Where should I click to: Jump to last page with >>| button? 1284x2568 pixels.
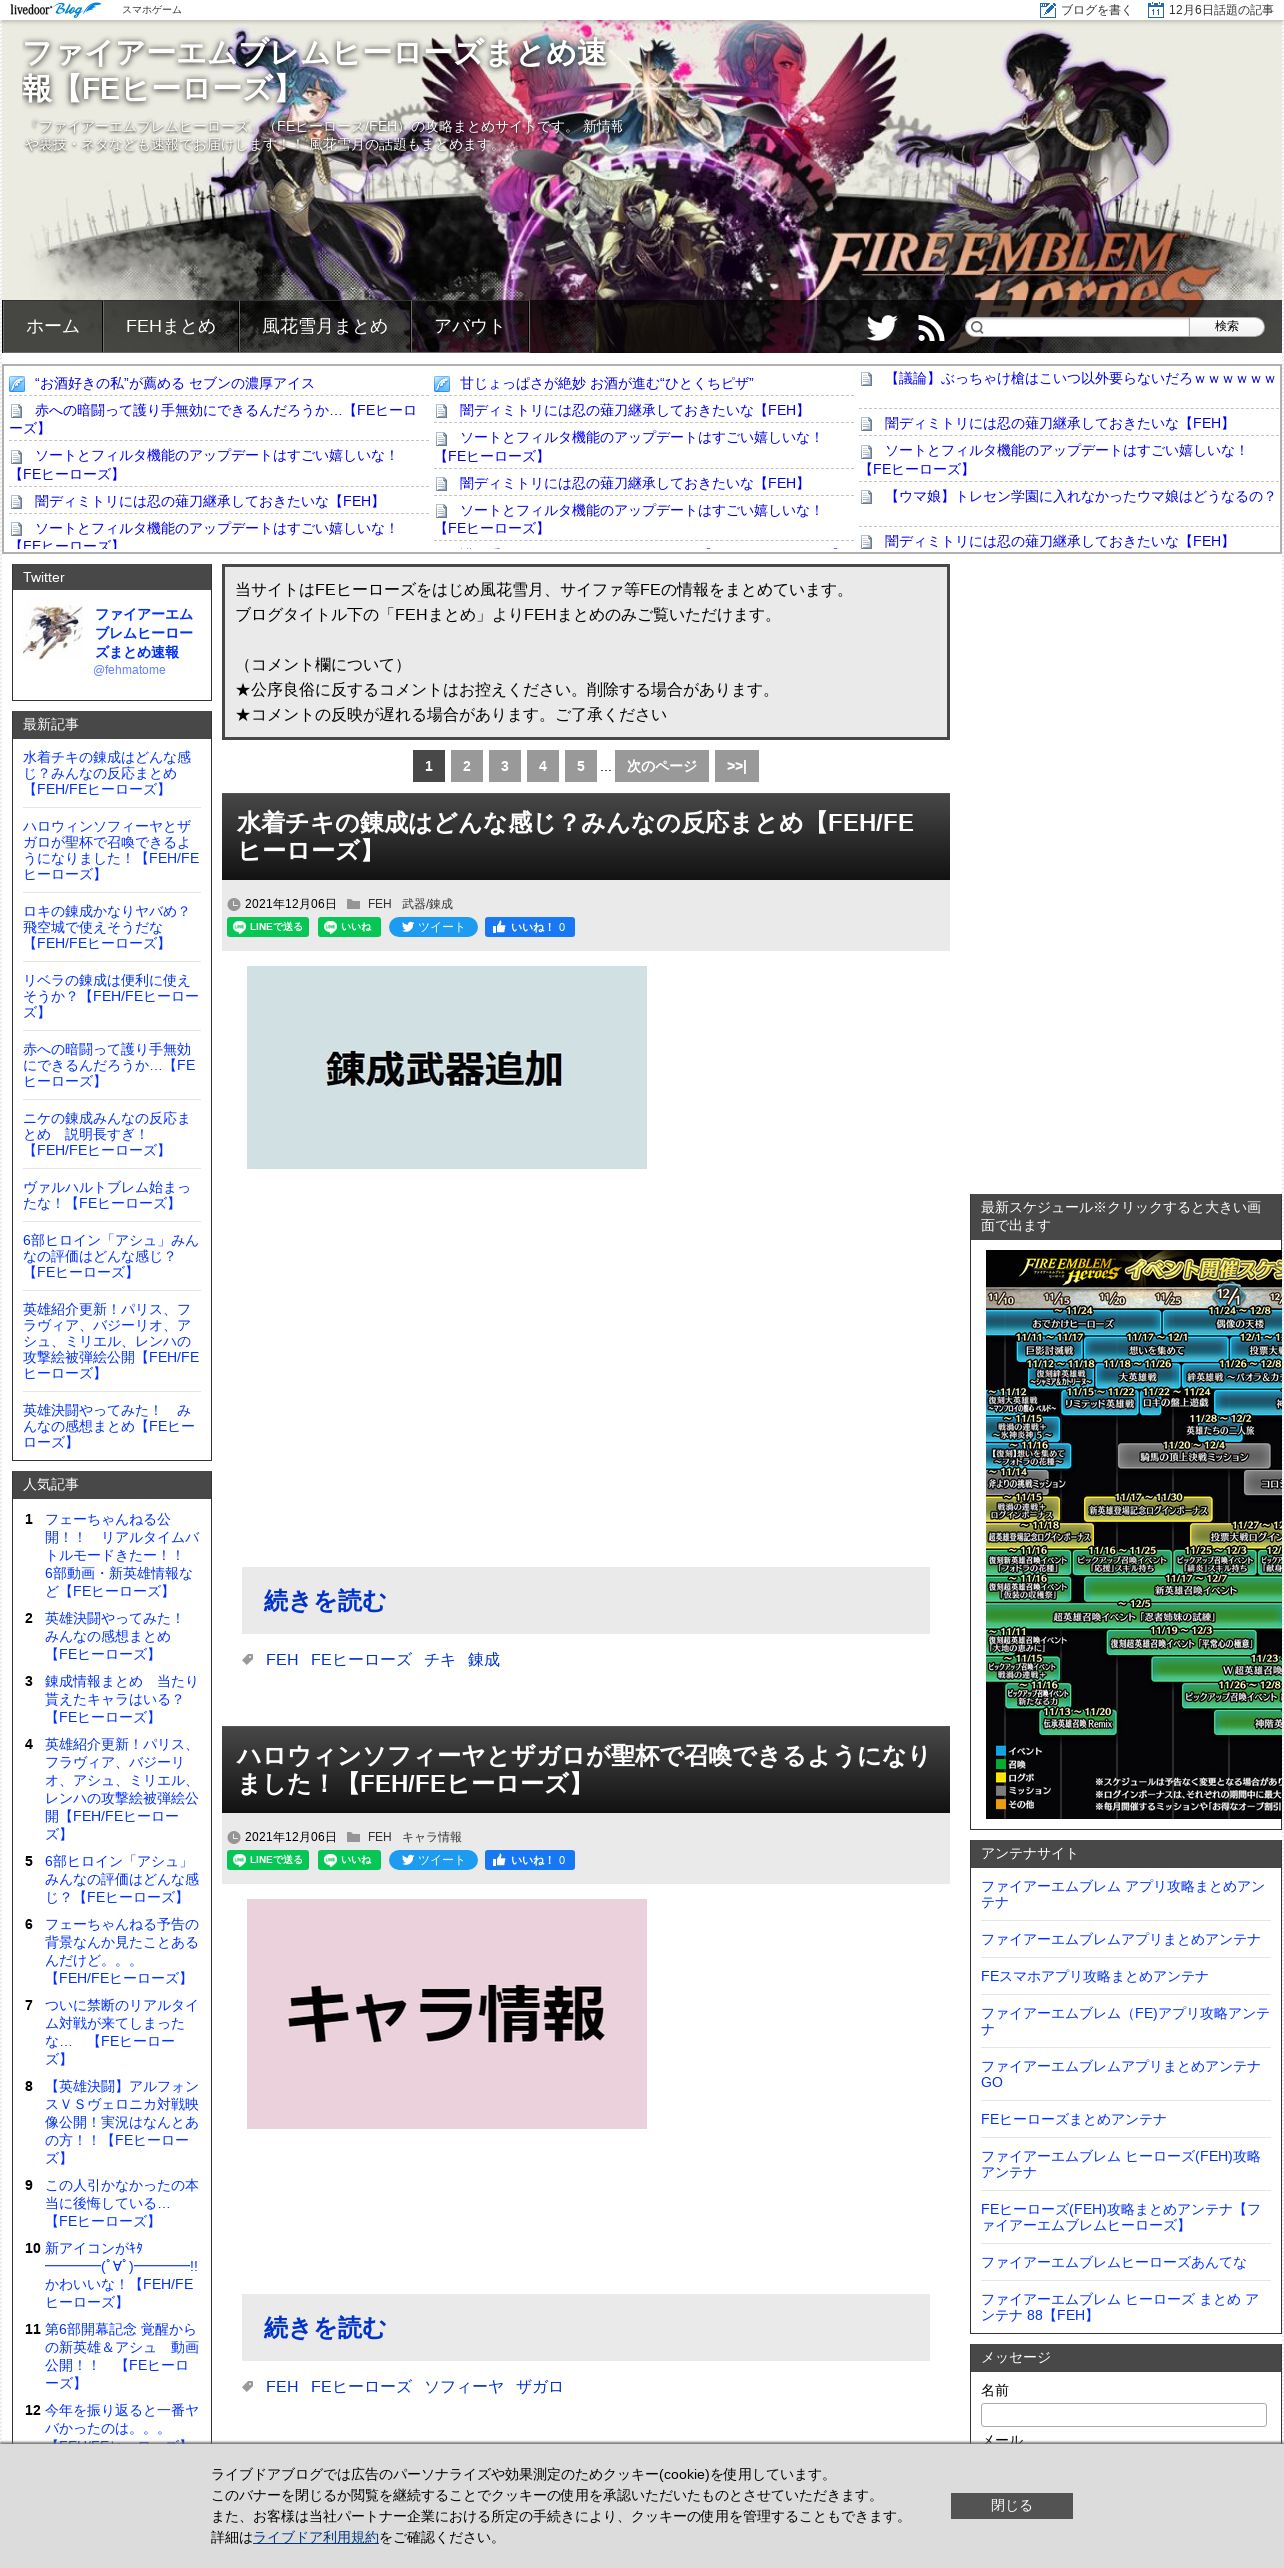(737, 766)
